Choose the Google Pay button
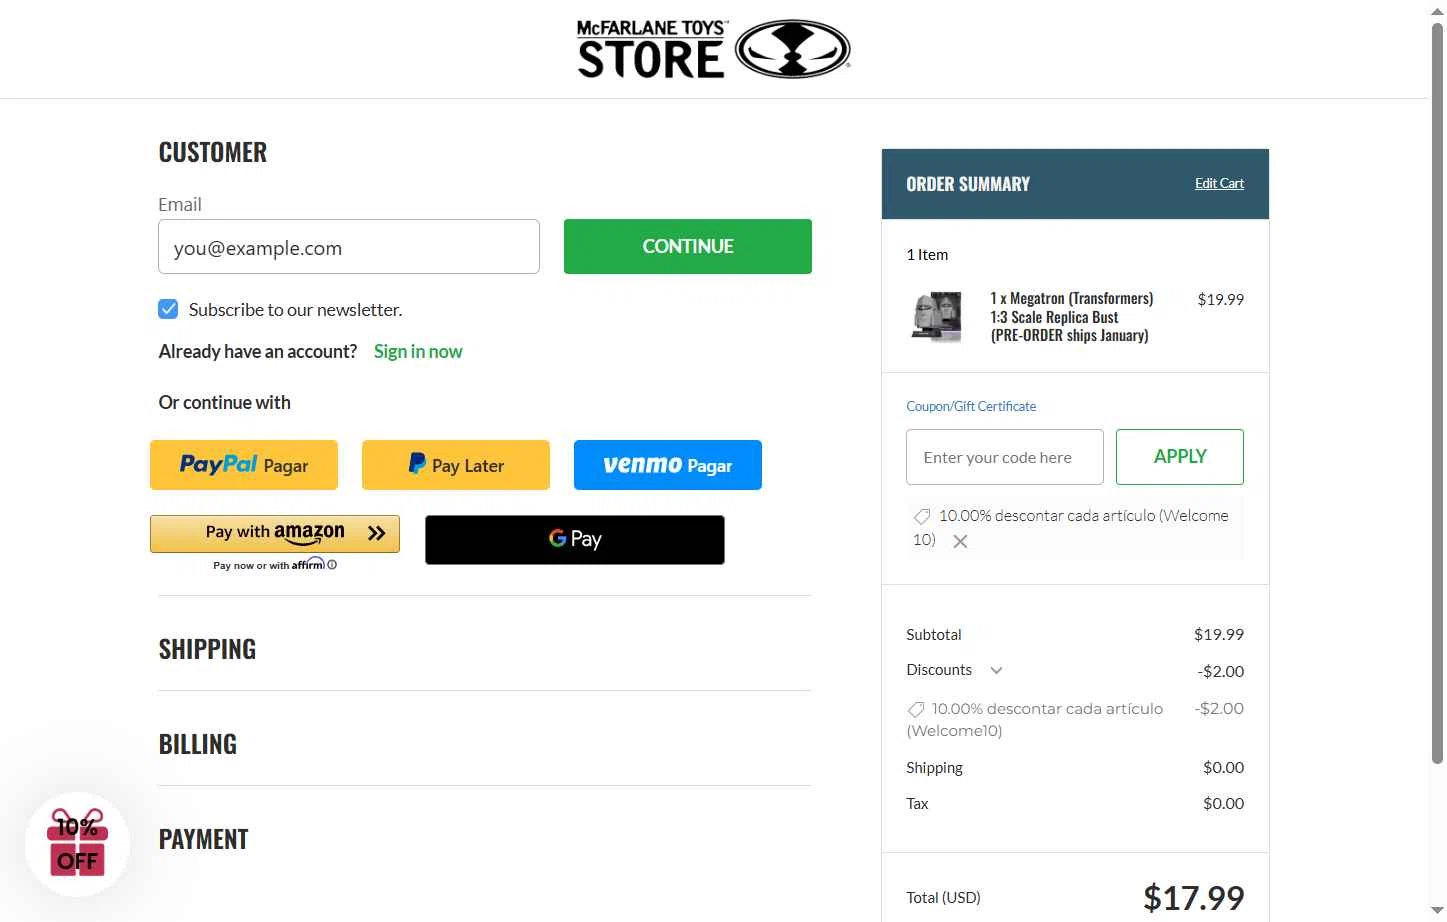The image size is (1447, 922). coord(575,540)
